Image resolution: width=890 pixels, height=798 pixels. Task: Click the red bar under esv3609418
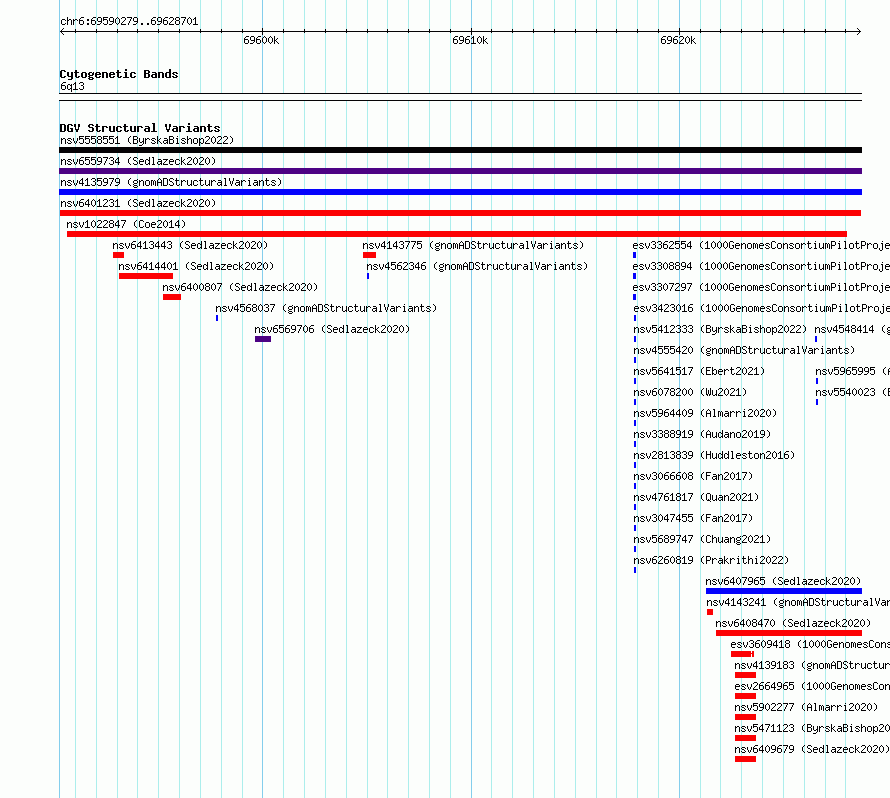[x=742, y=654]
